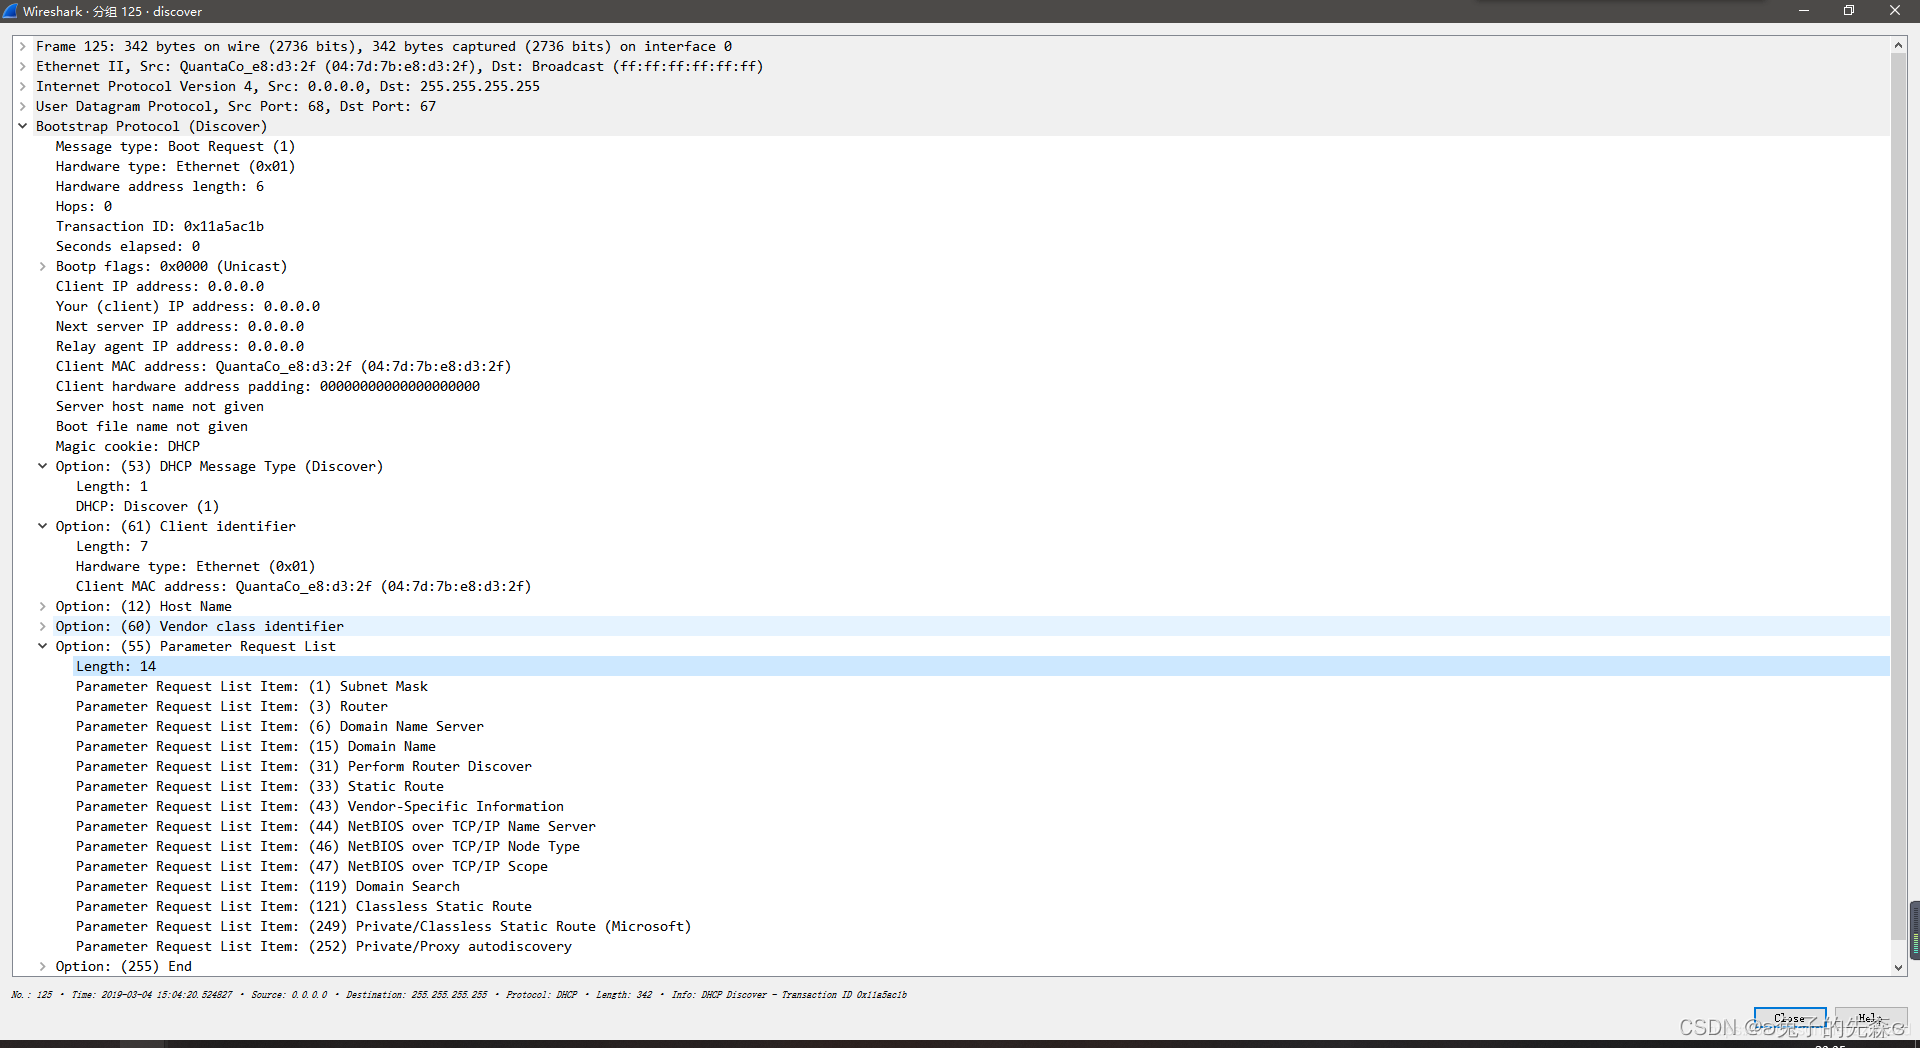The width and height of the screenshot is (1920, 1048).
Task: Select Item (3) Router
Action: [232, 706]
